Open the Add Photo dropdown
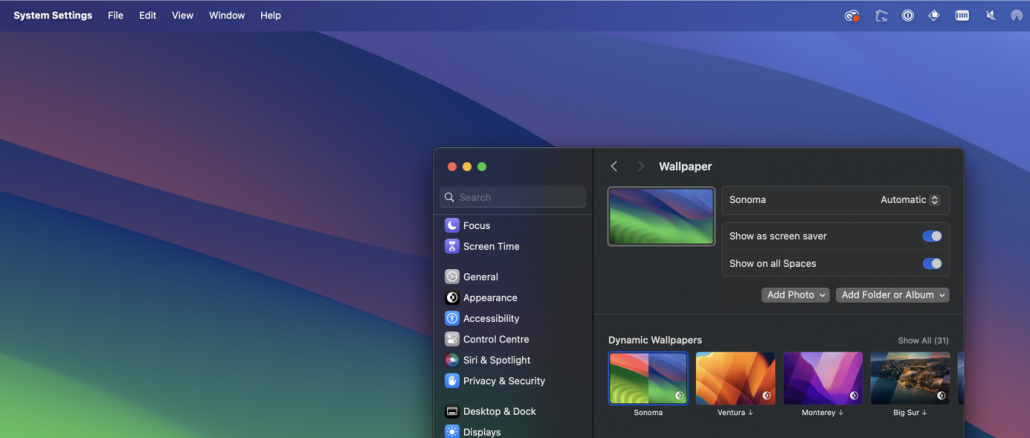This screenshot has width=1030, height=438. (x=795, y=295)
